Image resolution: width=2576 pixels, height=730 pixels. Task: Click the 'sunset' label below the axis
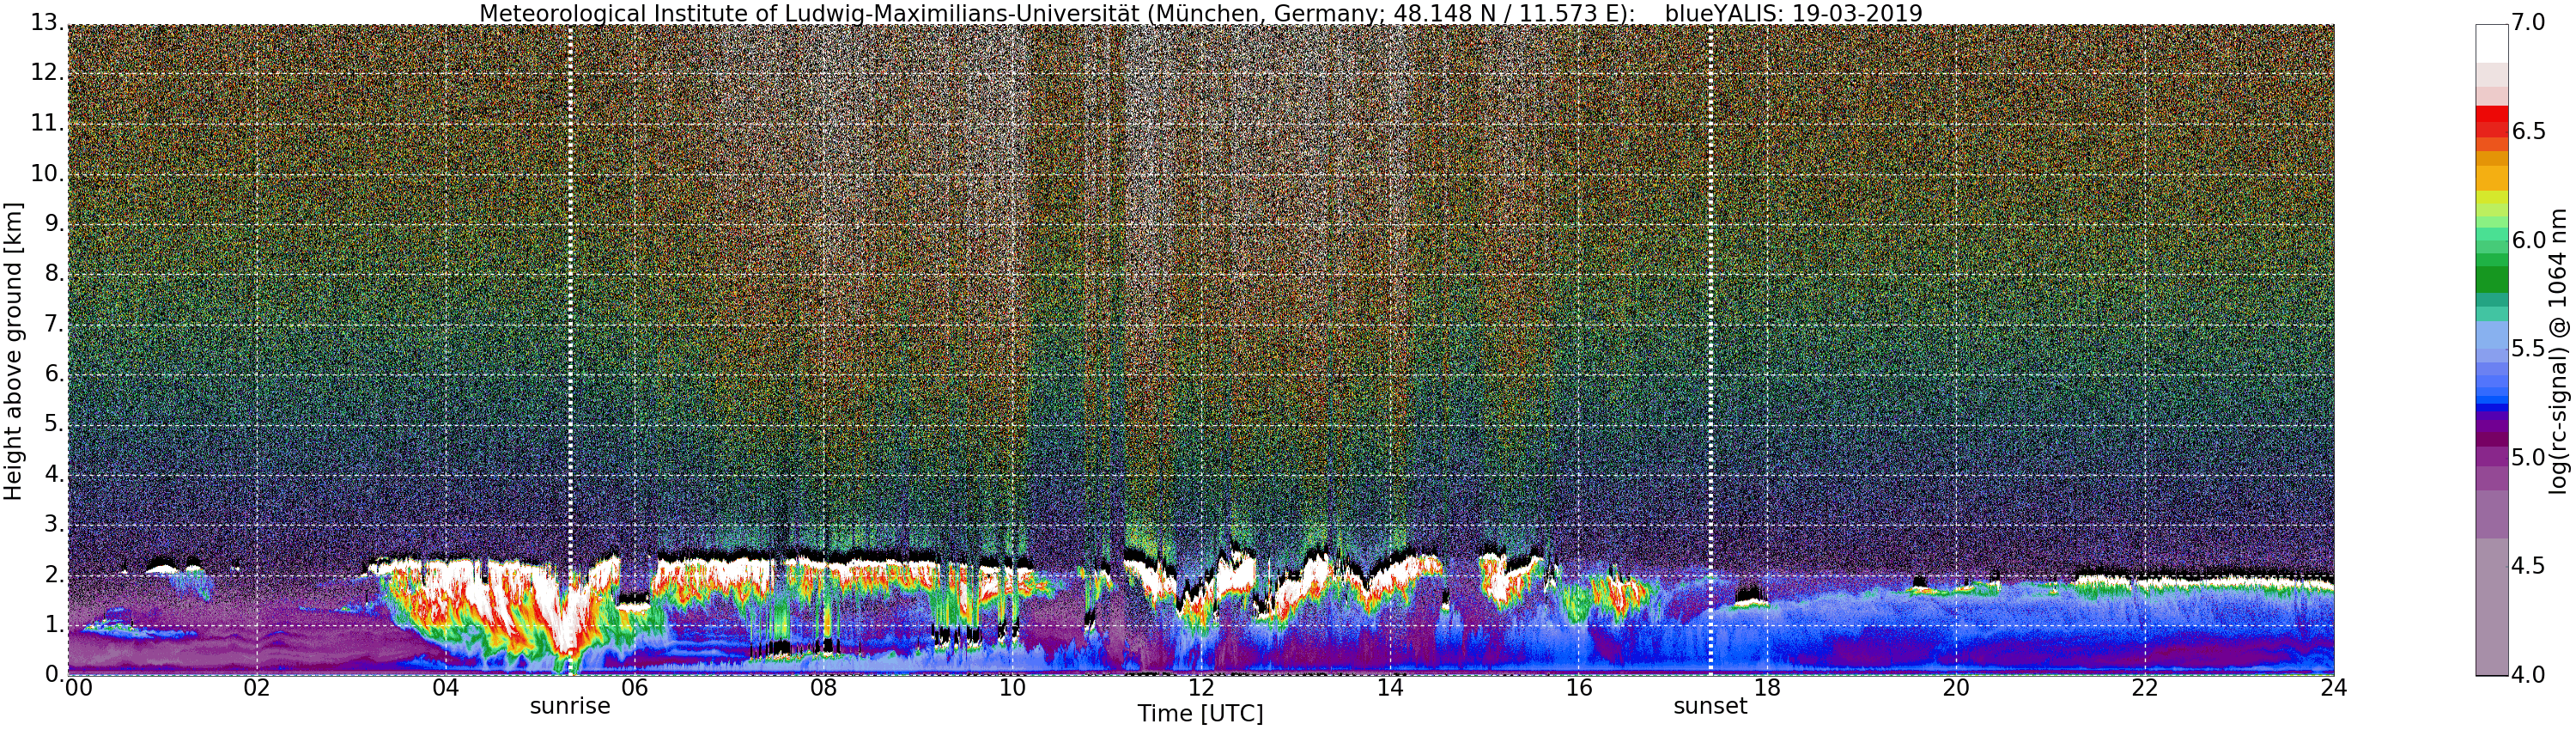[x=1710, y=706]
